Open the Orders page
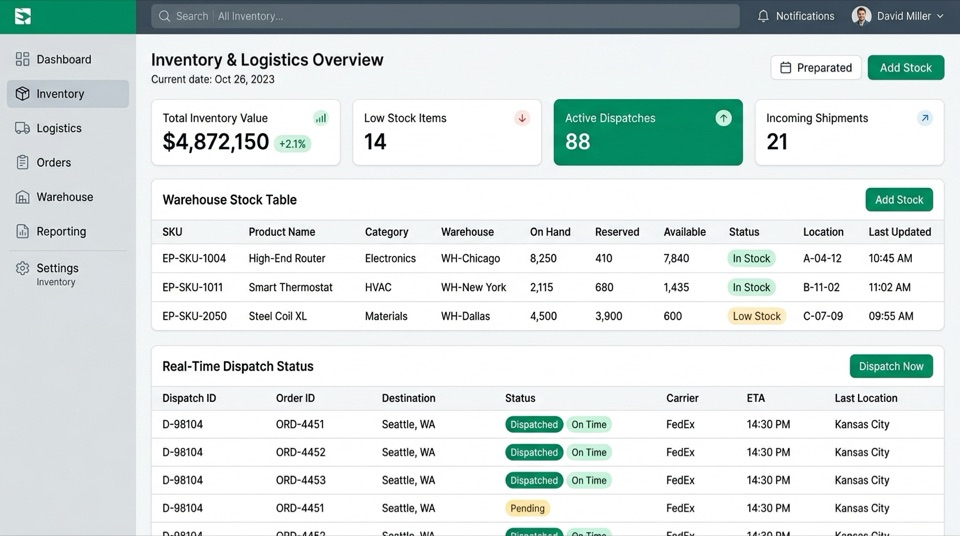Image resolution: width=960 pixels, height=536 pixels. pyautogui.click(x=68, y=162)
